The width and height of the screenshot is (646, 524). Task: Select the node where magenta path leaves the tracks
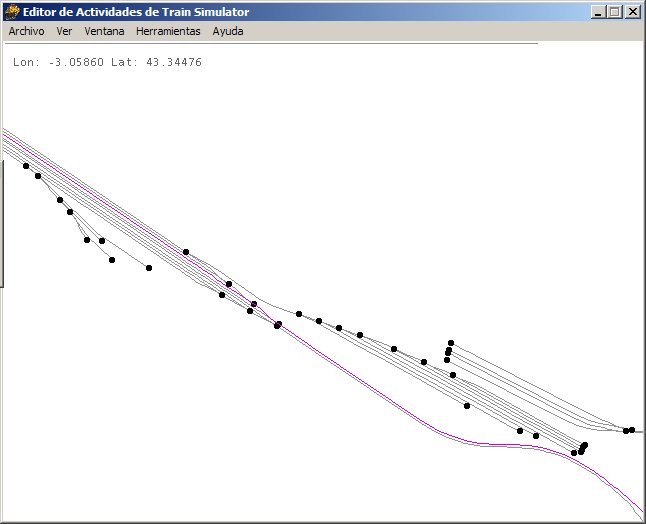pos(277,325)
